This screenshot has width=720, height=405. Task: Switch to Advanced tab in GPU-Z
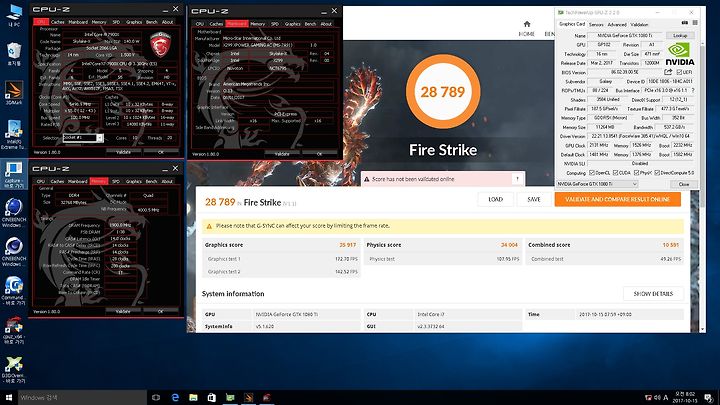point(617,24)
